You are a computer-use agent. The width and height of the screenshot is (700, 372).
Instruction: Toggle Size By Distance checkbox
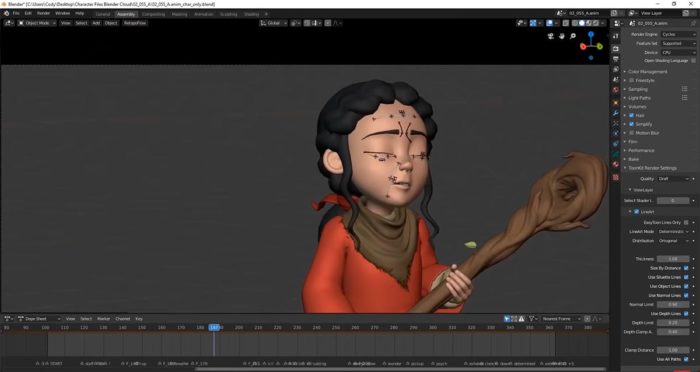point(686,268)
